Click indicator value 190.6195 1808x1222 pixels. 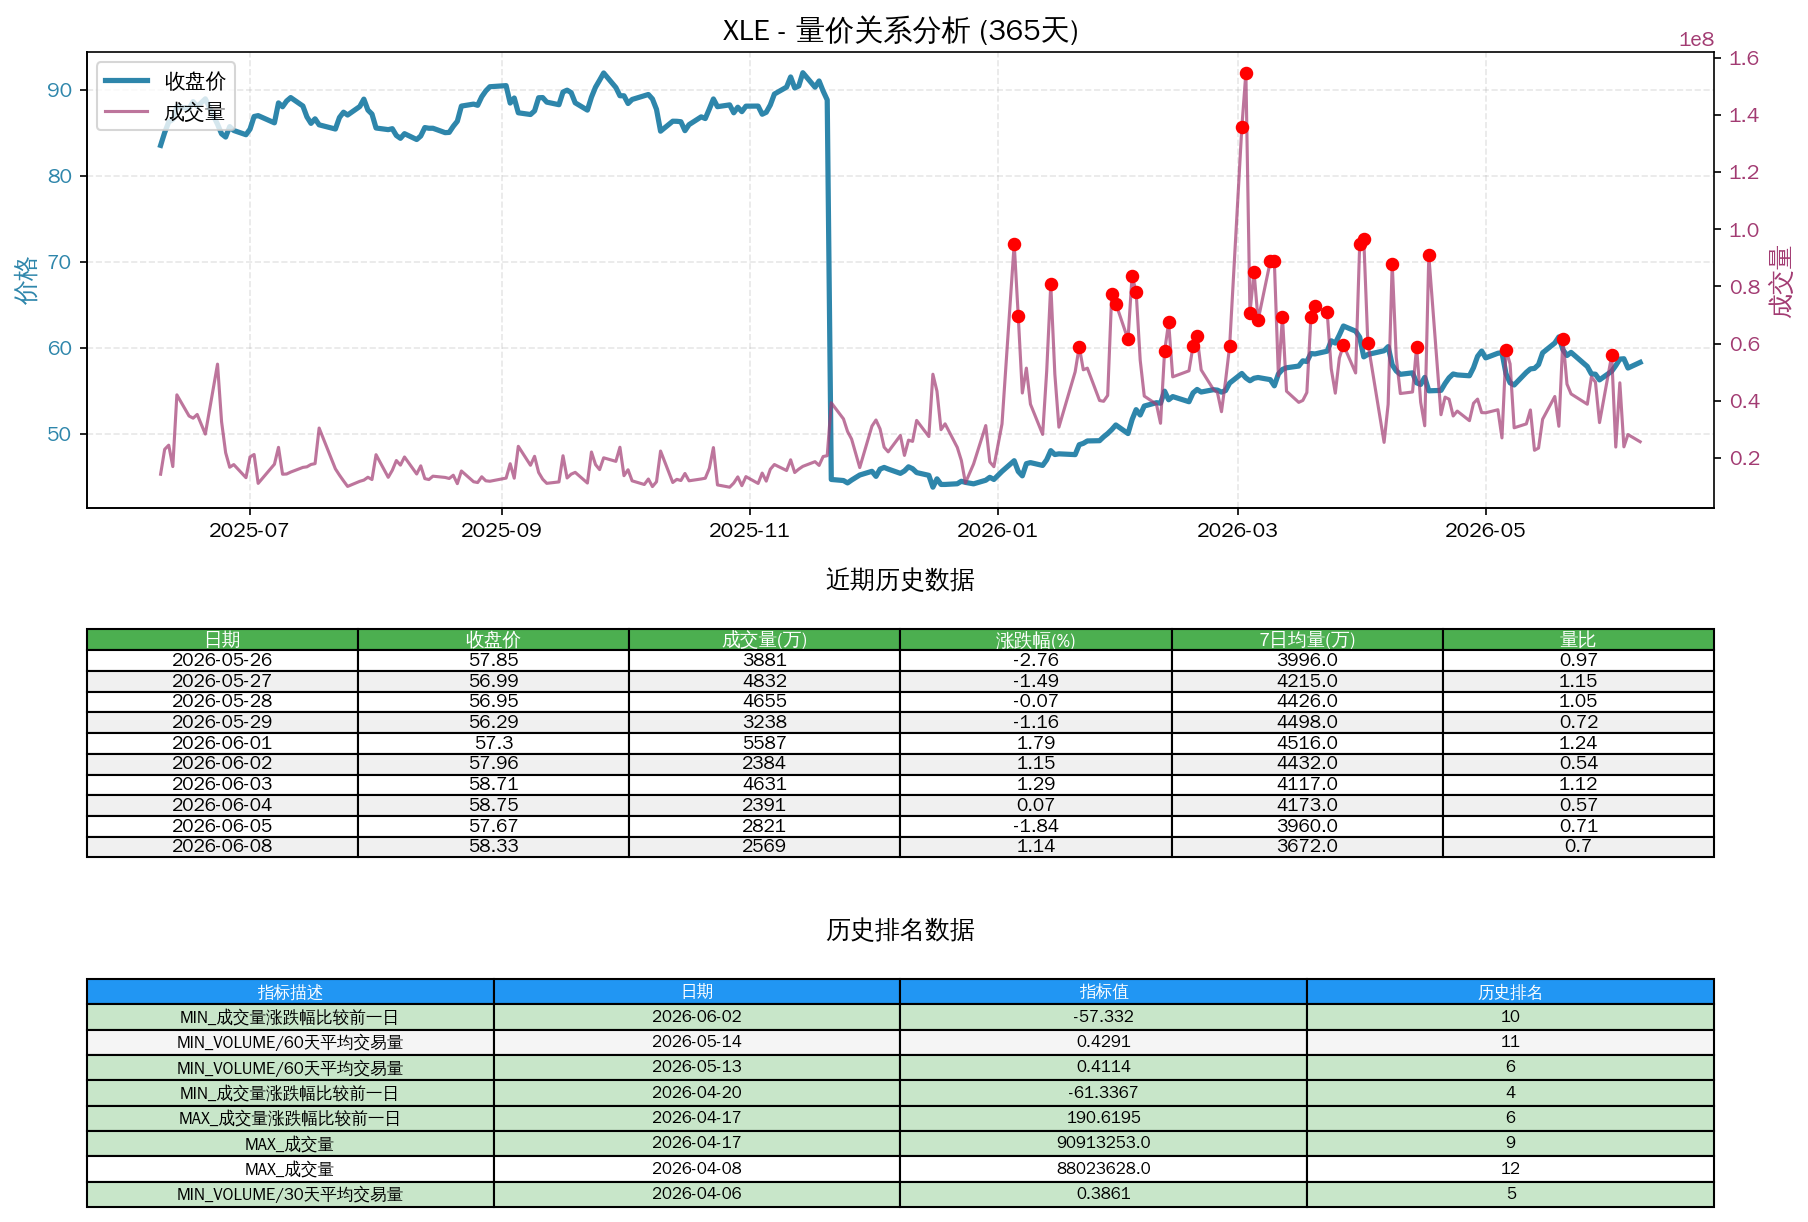pos(1104,1118)
